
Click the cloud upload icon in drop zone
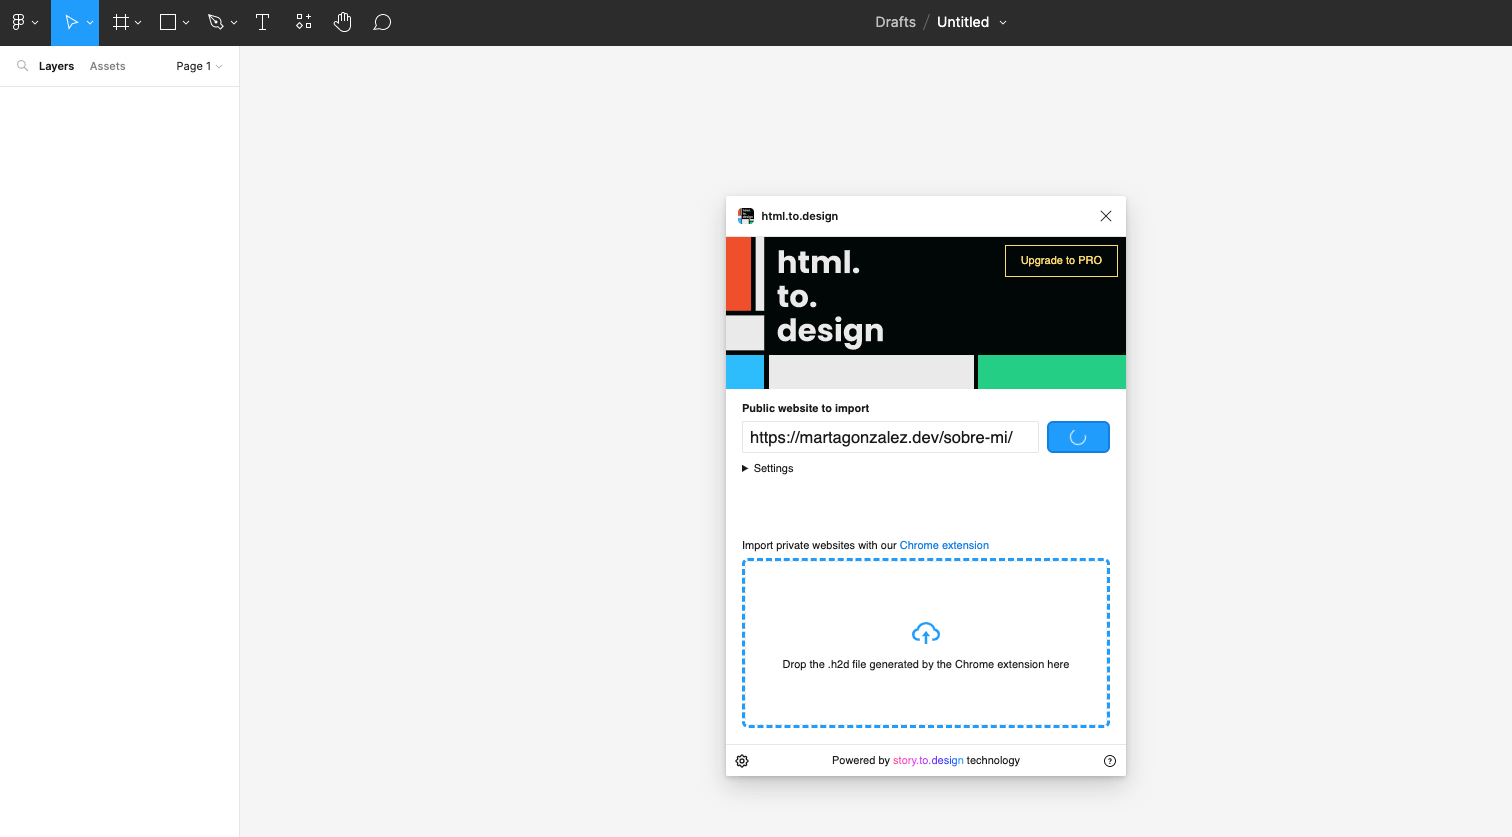925,632
